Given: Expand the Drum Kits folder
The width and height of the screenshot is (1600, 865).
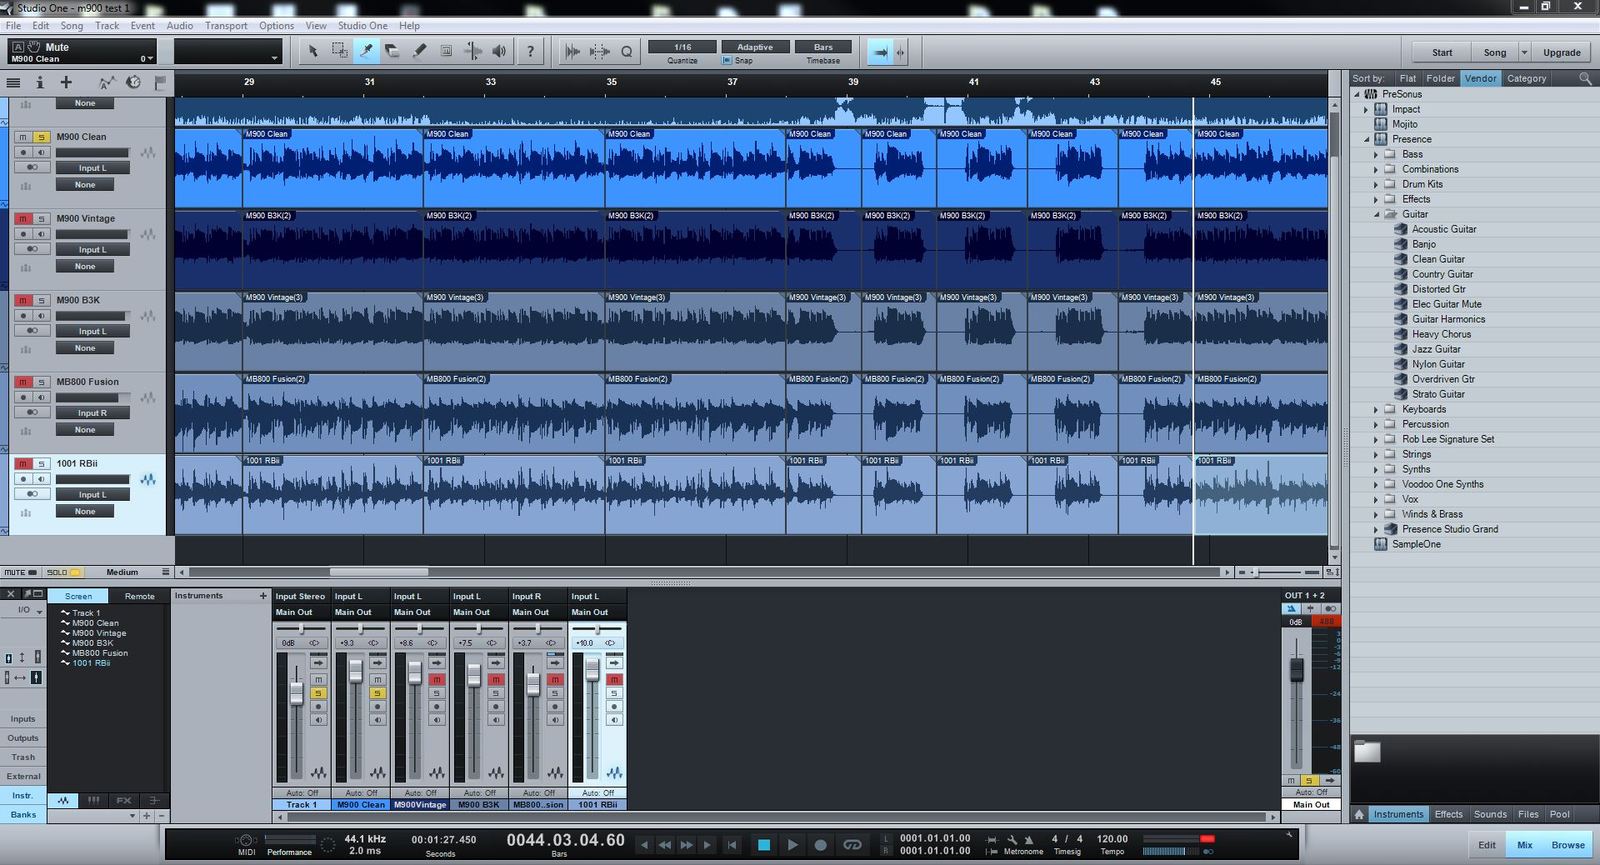Looking at the screenshot, I should pyautogui.click(x=1376, y=184).
